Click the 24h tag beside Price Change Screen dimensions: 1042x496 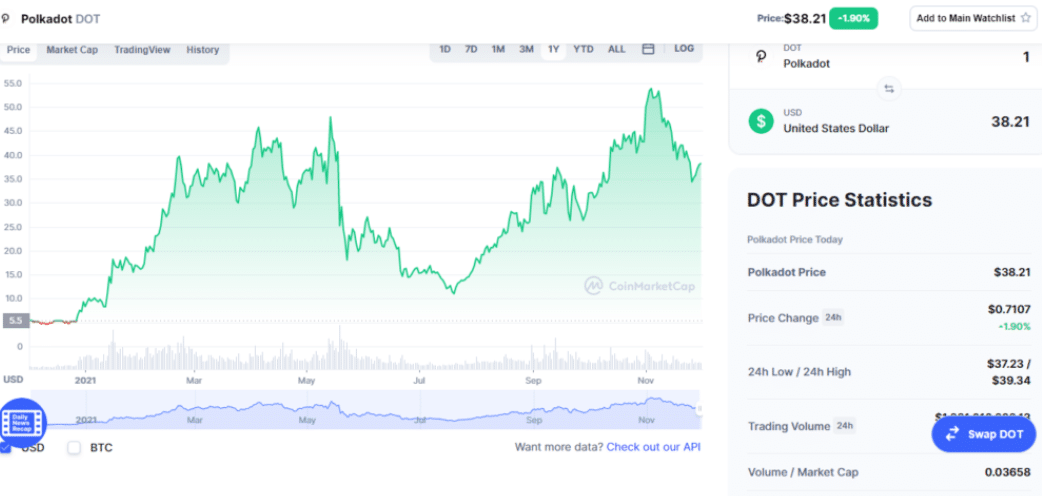click(833, 318)
